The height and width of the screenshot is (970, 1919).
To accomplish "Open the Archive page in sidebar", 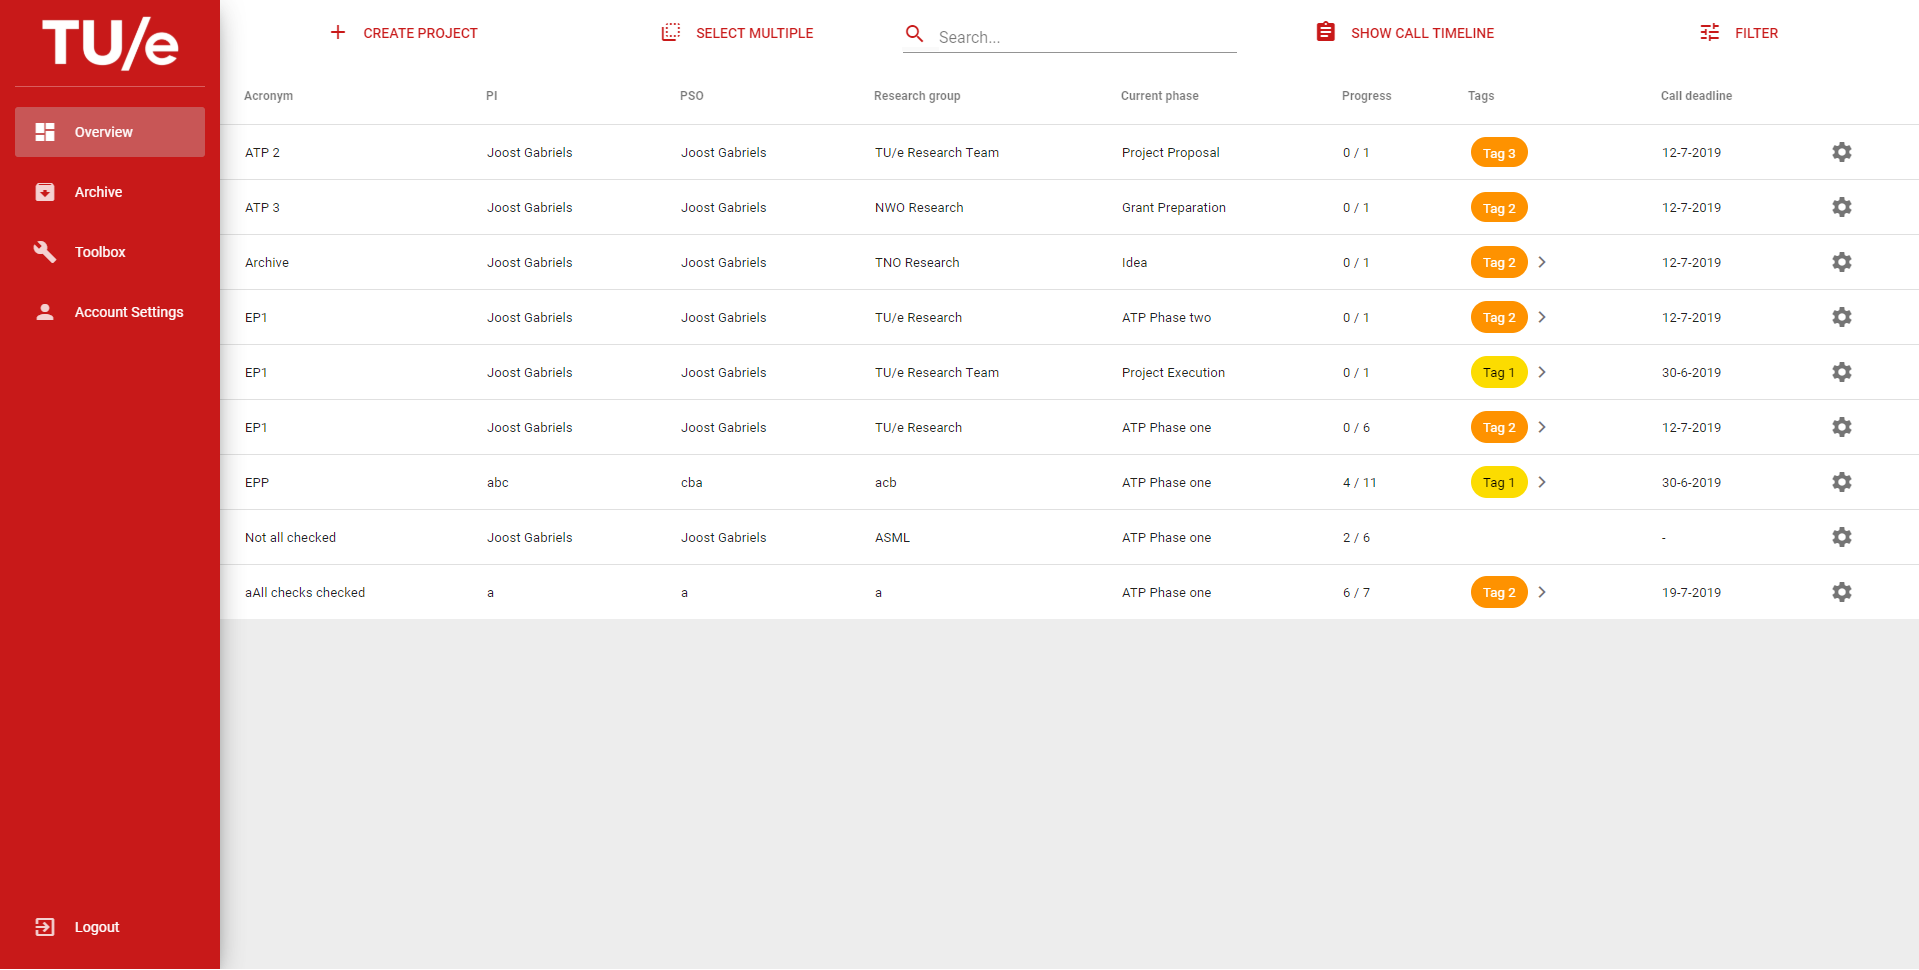I will (98, 192).
